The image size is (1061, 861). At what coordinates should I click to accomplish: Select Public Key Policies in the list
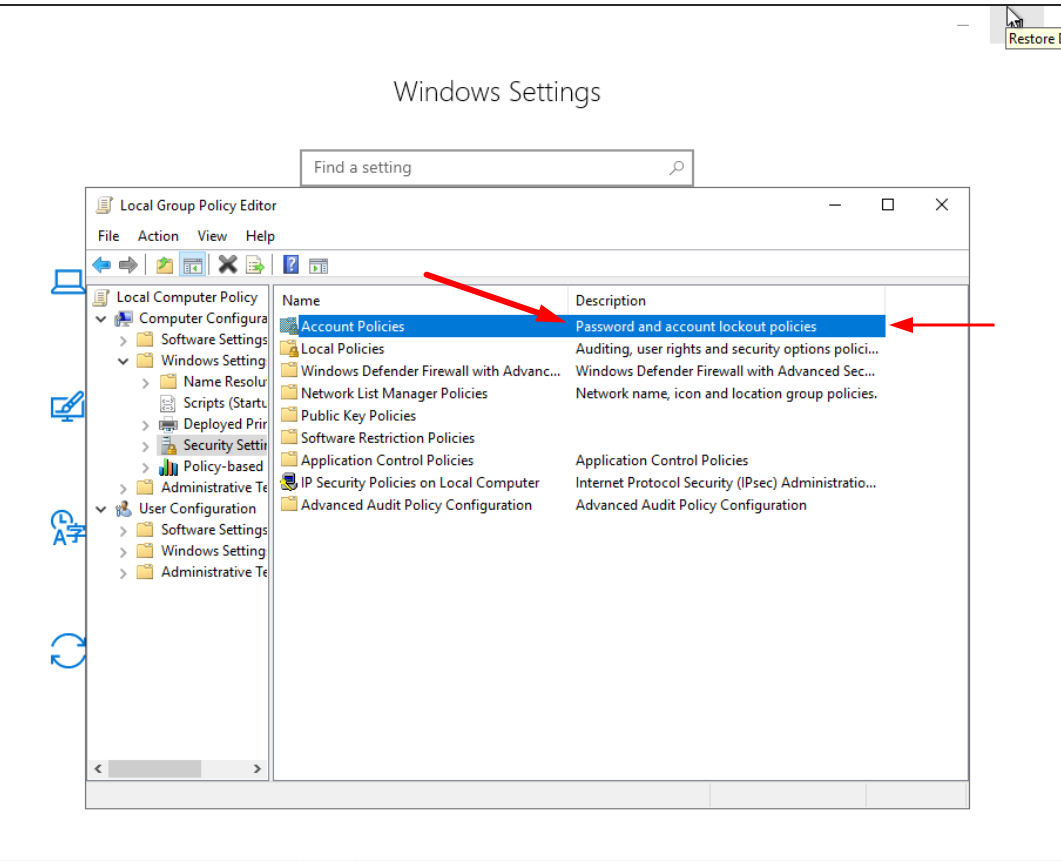tap(358, 416)
